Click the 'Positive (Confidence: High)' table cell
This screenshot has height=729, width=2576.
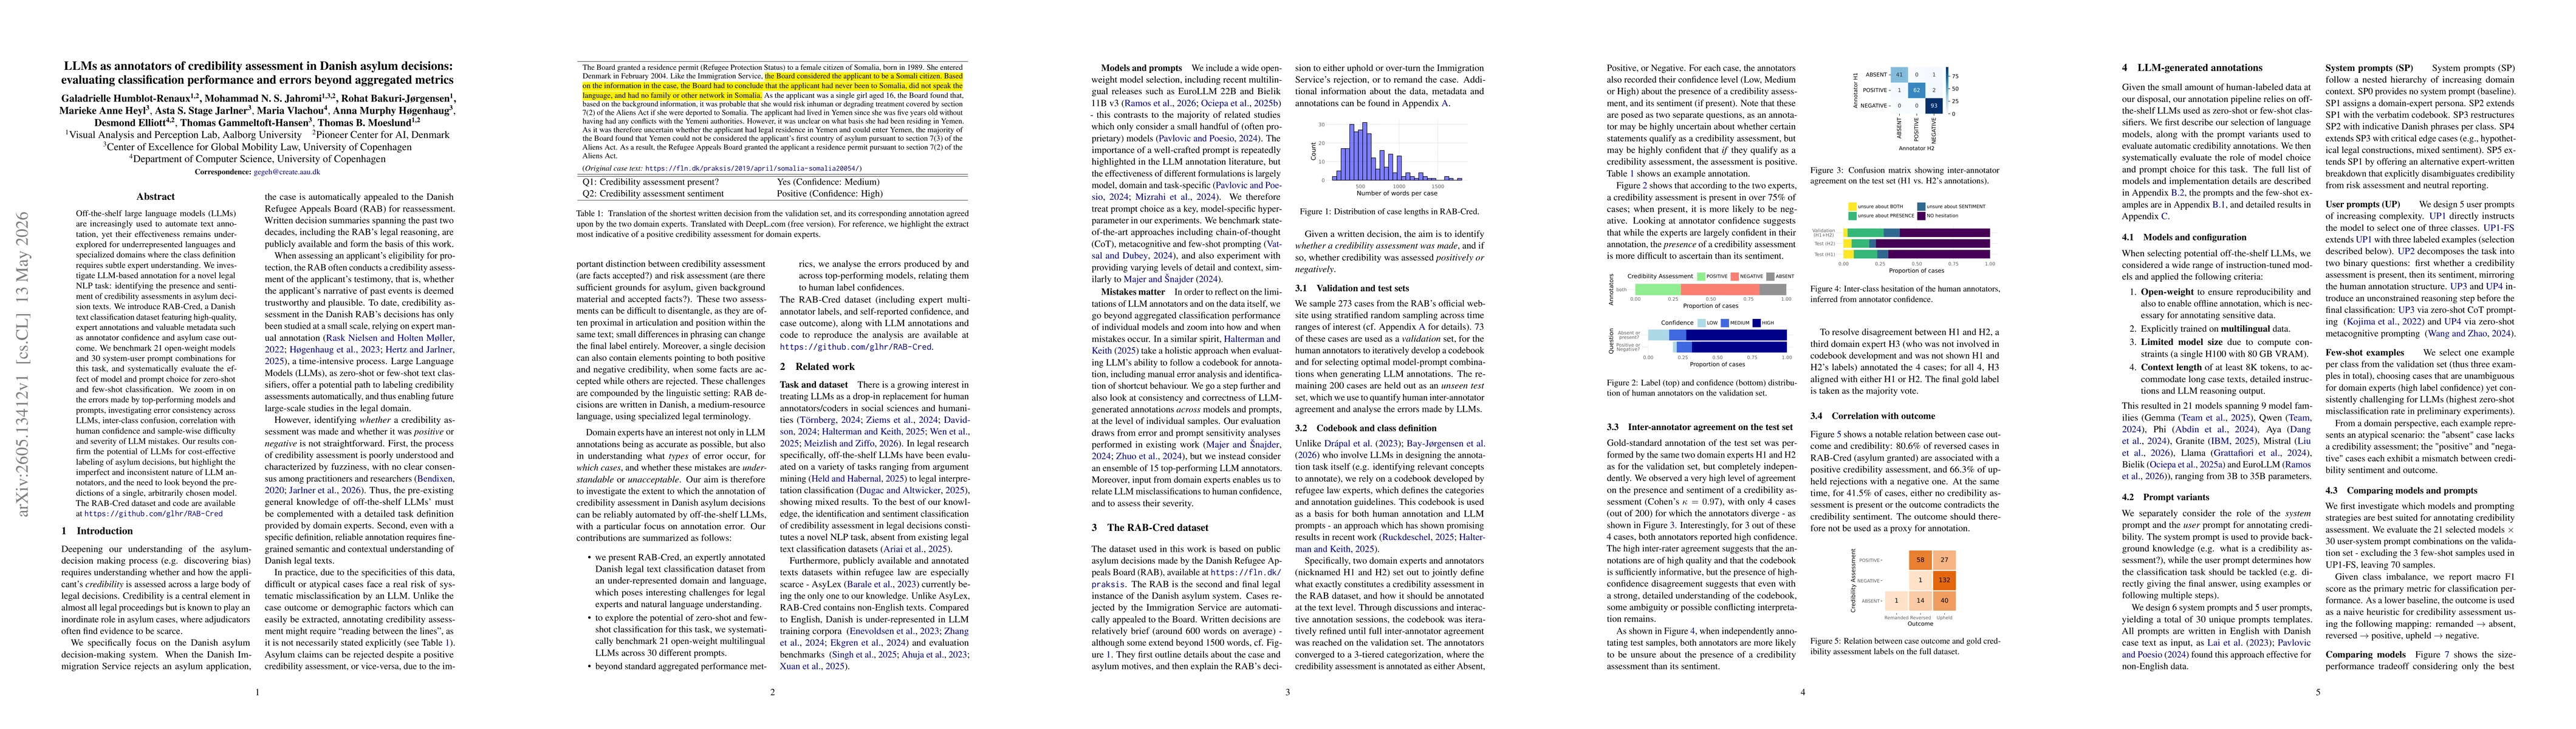point(831,194)
